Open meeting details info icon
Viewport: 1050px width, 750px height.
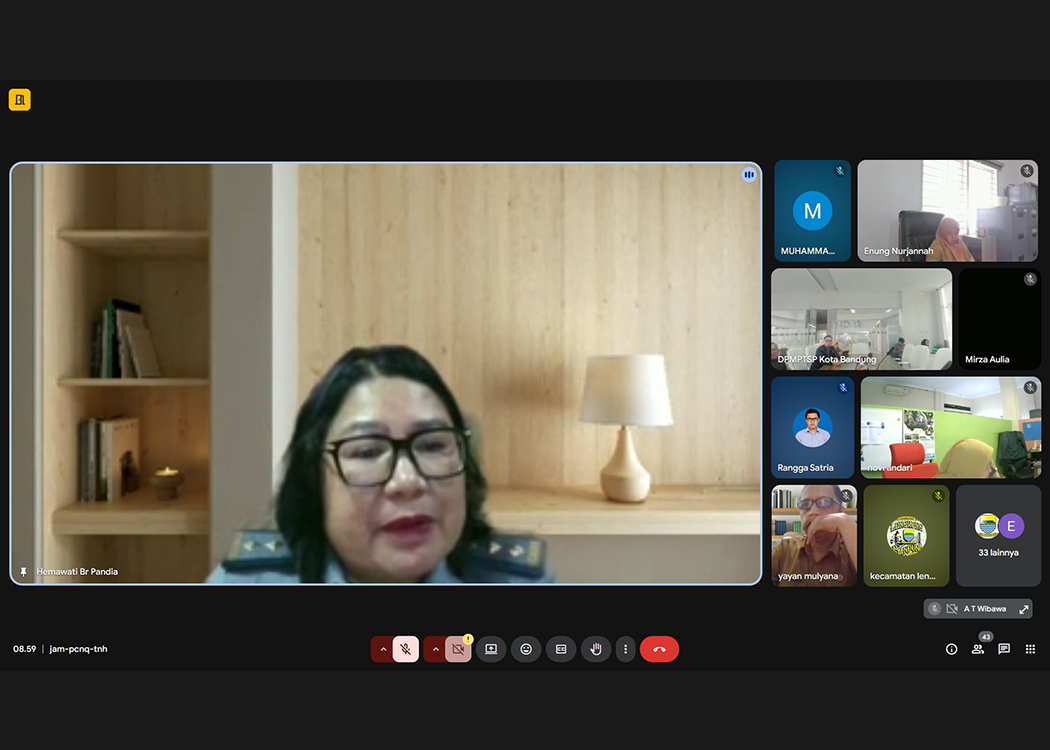pyautogui.click(x=951, y=649)
